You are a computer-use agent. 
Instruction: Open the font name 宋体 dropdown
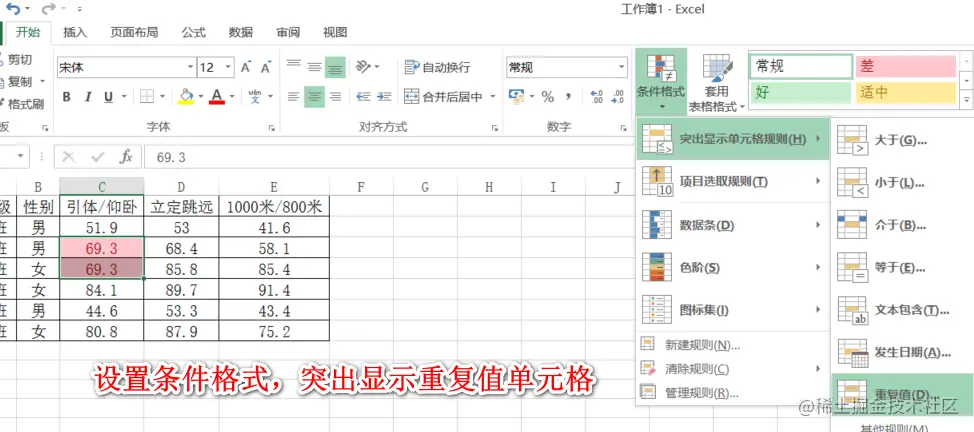191,67
